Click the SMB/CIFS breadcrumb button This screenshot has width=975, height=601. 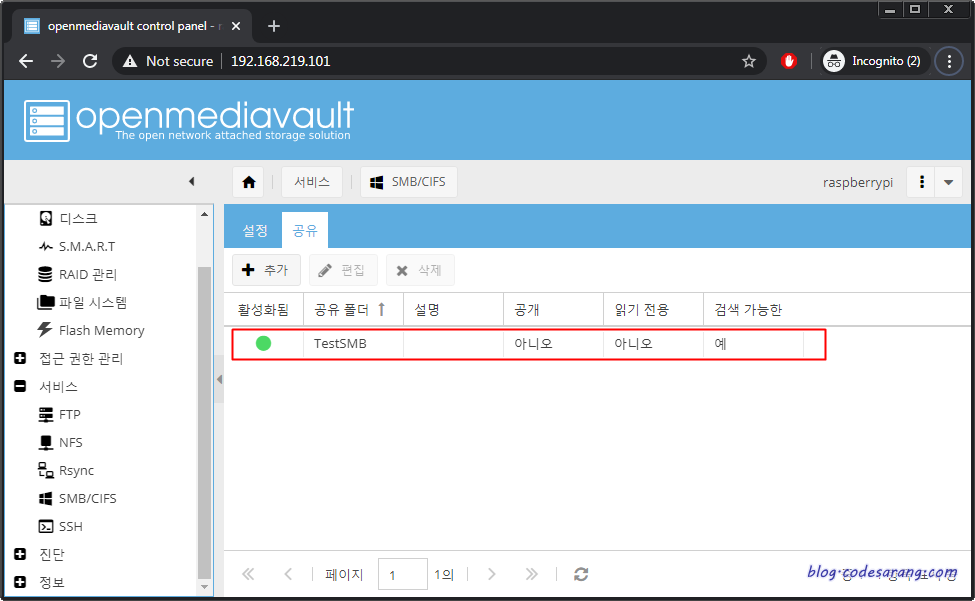[409, 182]
